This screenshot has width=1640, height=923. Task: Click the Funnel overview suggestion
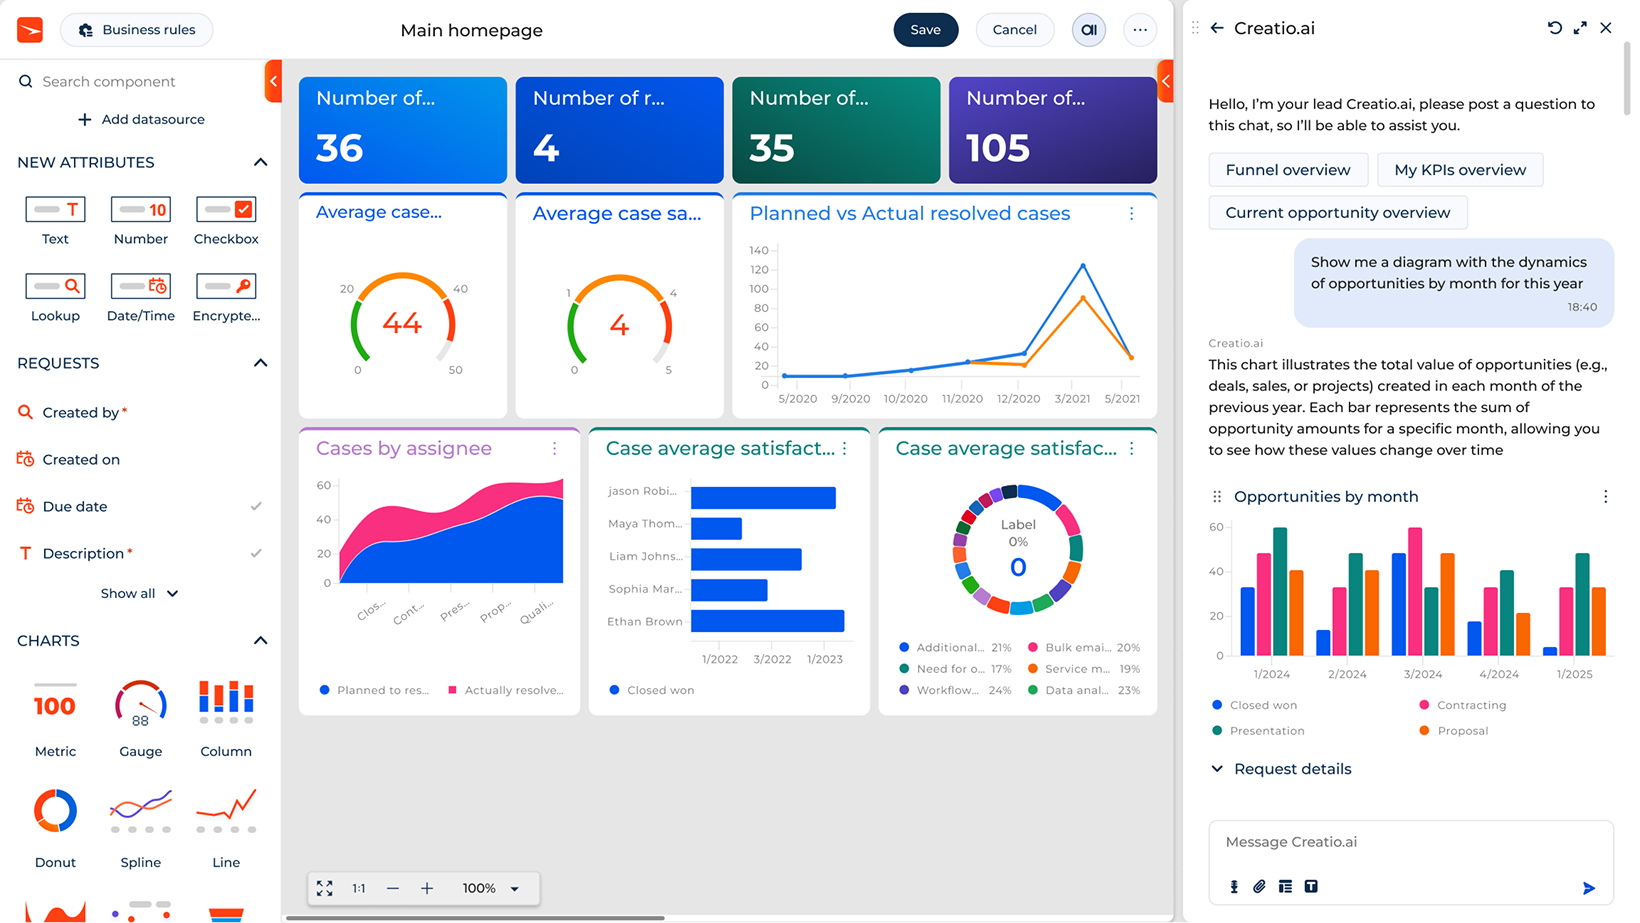[x=1287, y=170]
